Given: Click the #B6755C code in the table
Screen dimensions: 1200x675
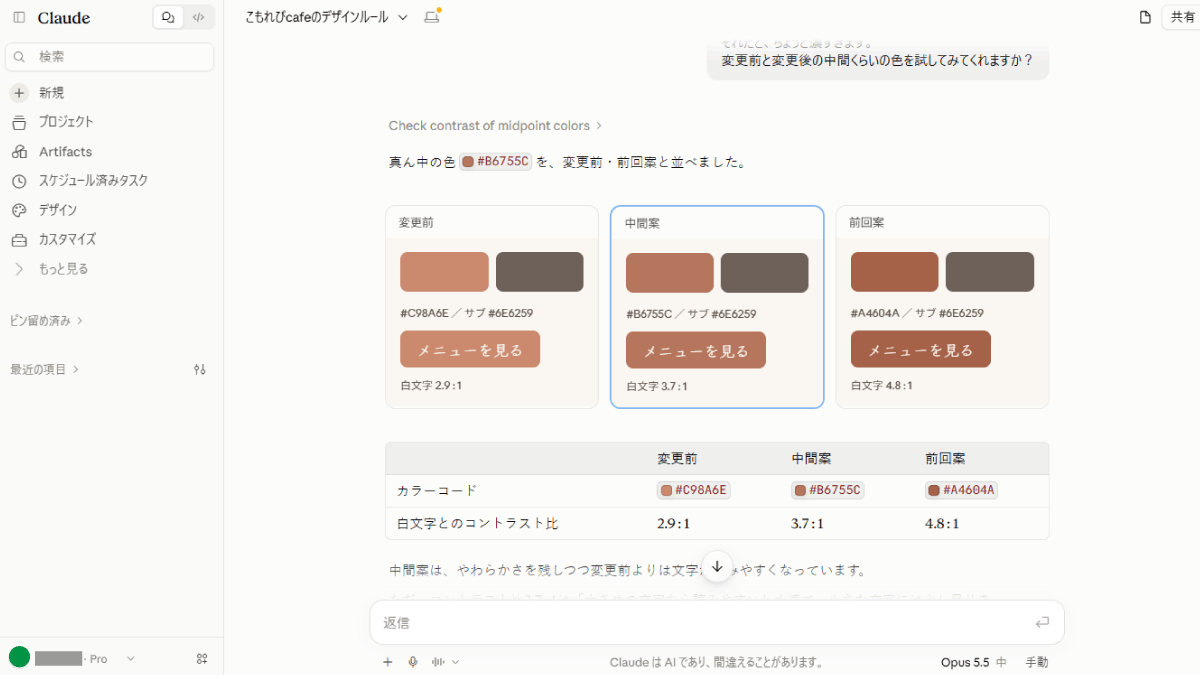Looking at the screenshot, I should click(828, 490).
